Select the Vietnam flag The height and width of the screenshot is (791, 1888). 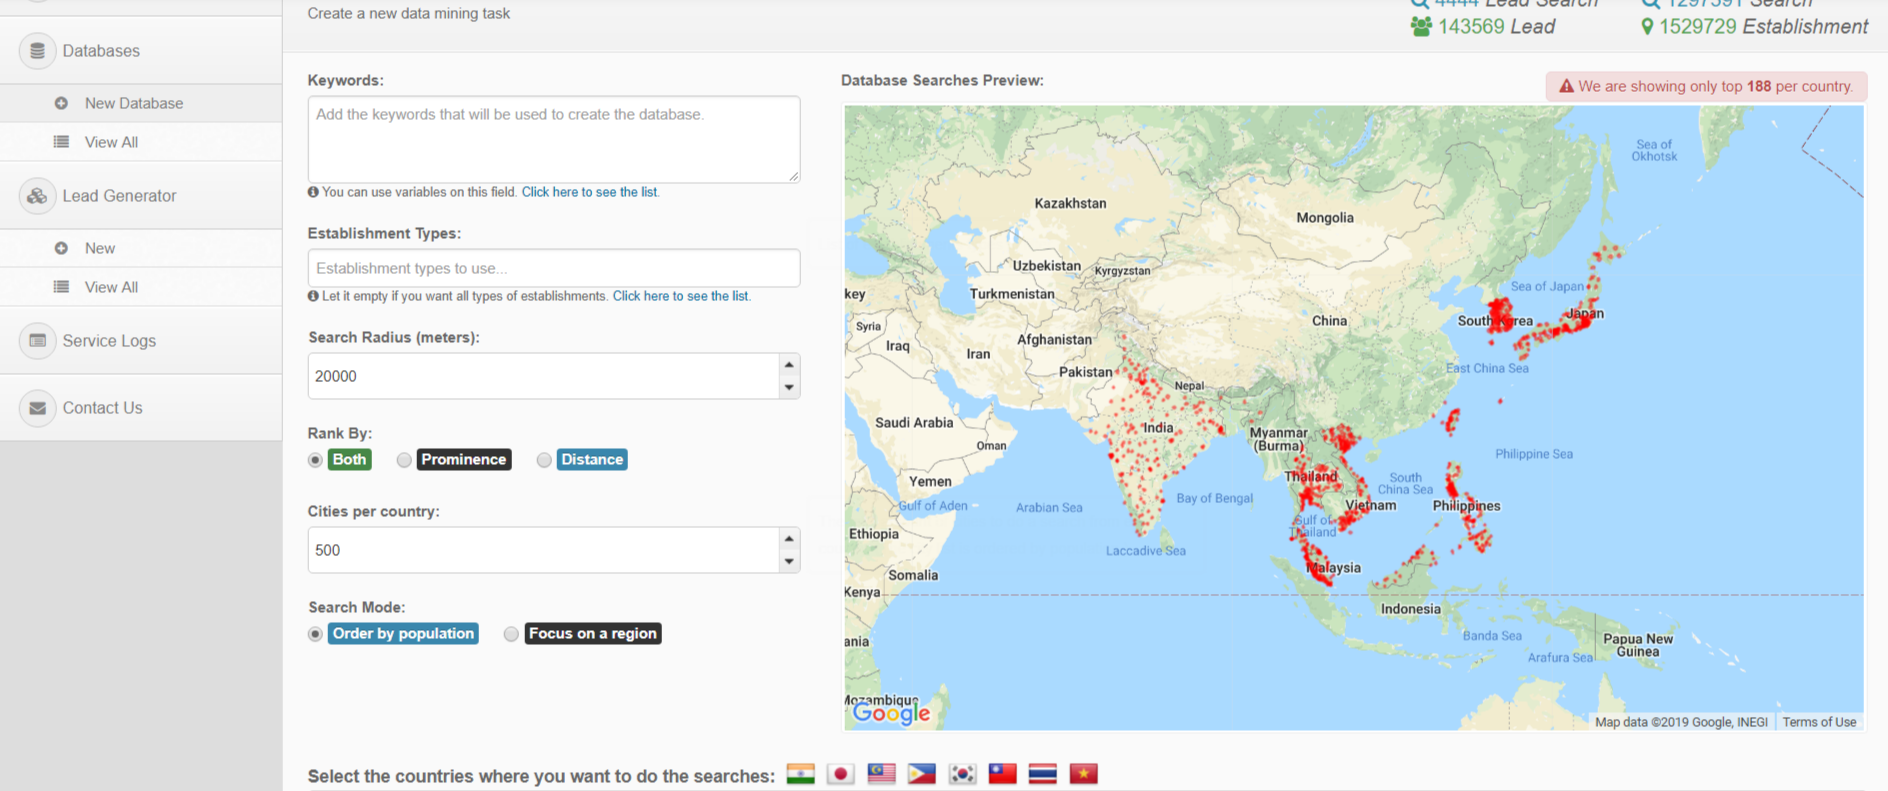tap(1083, 774)
